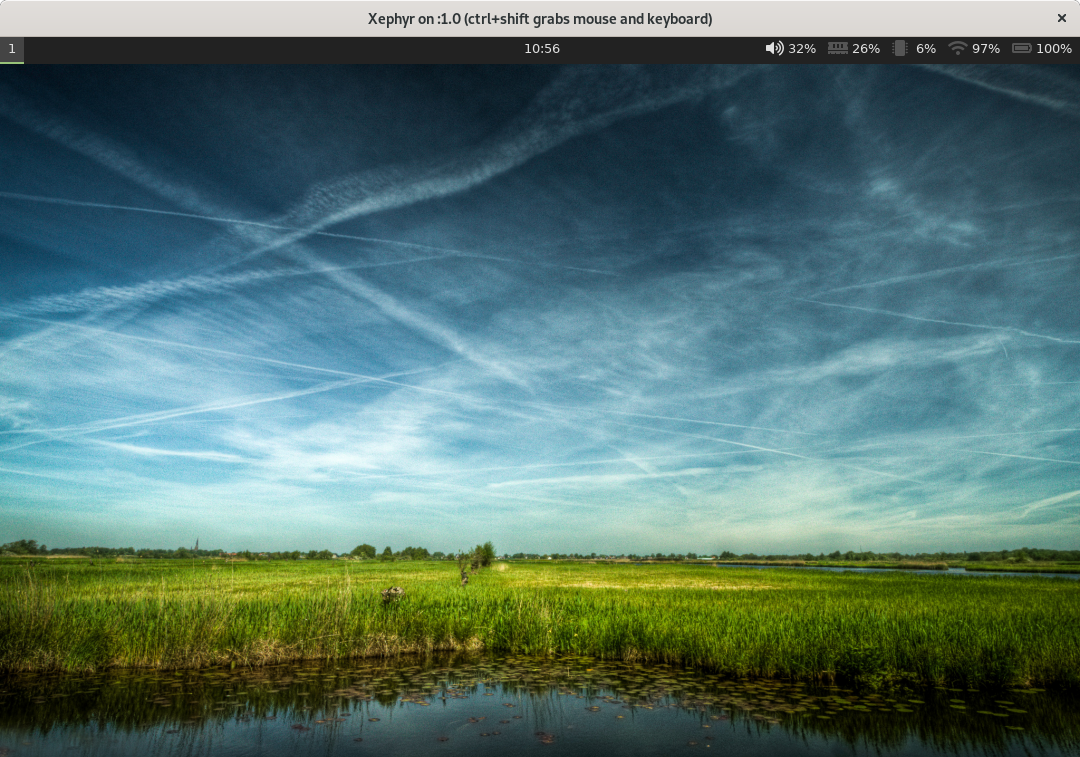
Task: Click the small bush on the wallpaper horizon
Action: click(482, 552)
